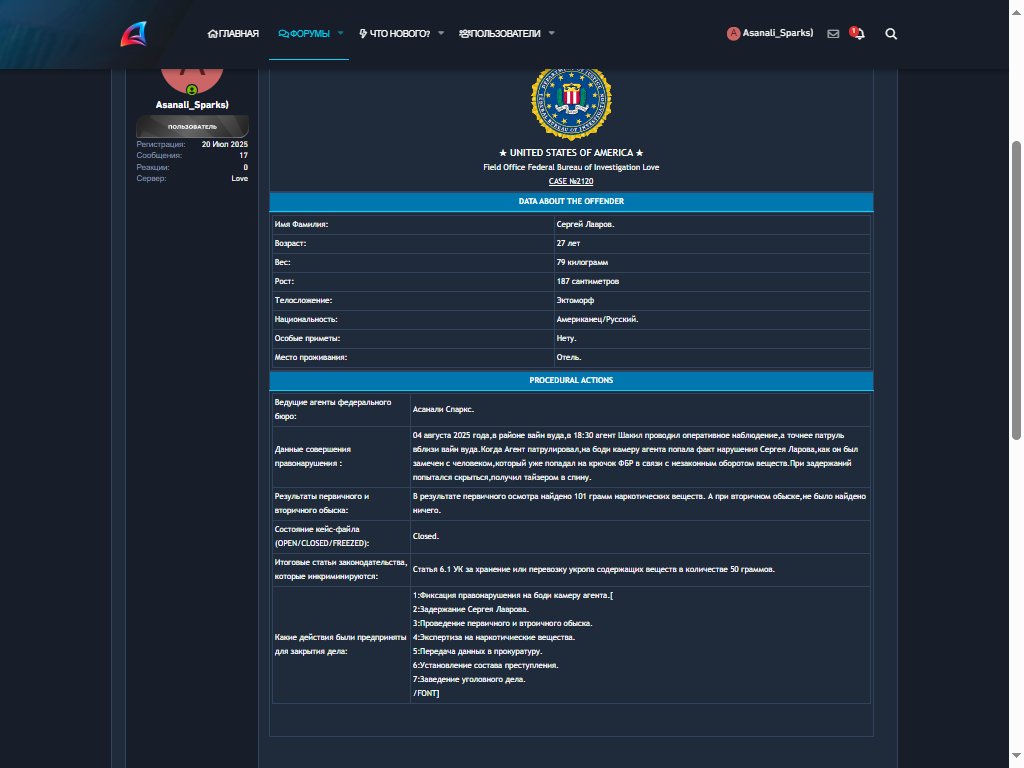Click the CASE №2120 underlined text
Viewport: 1024px width, 768px height.
(x=571, y=182)
